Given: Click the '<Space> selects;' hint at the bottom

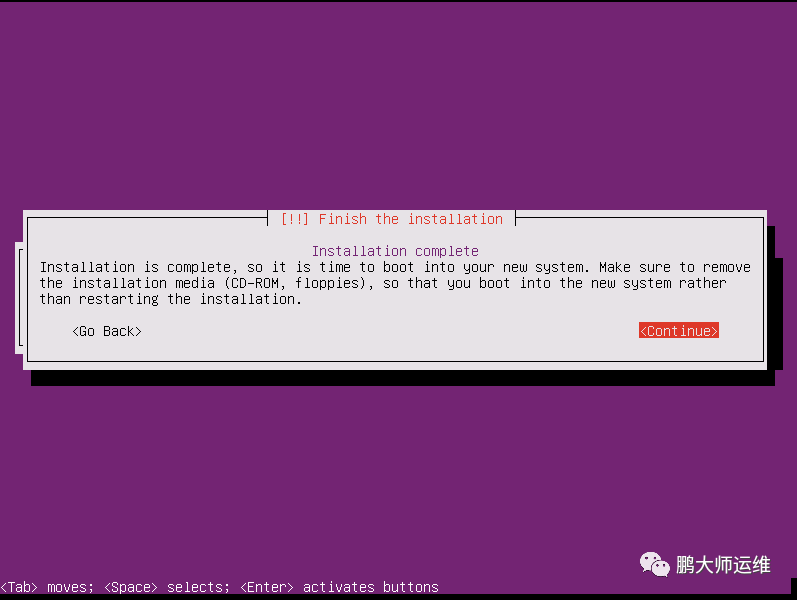Looking at the screenshot, I should [167, 587].
